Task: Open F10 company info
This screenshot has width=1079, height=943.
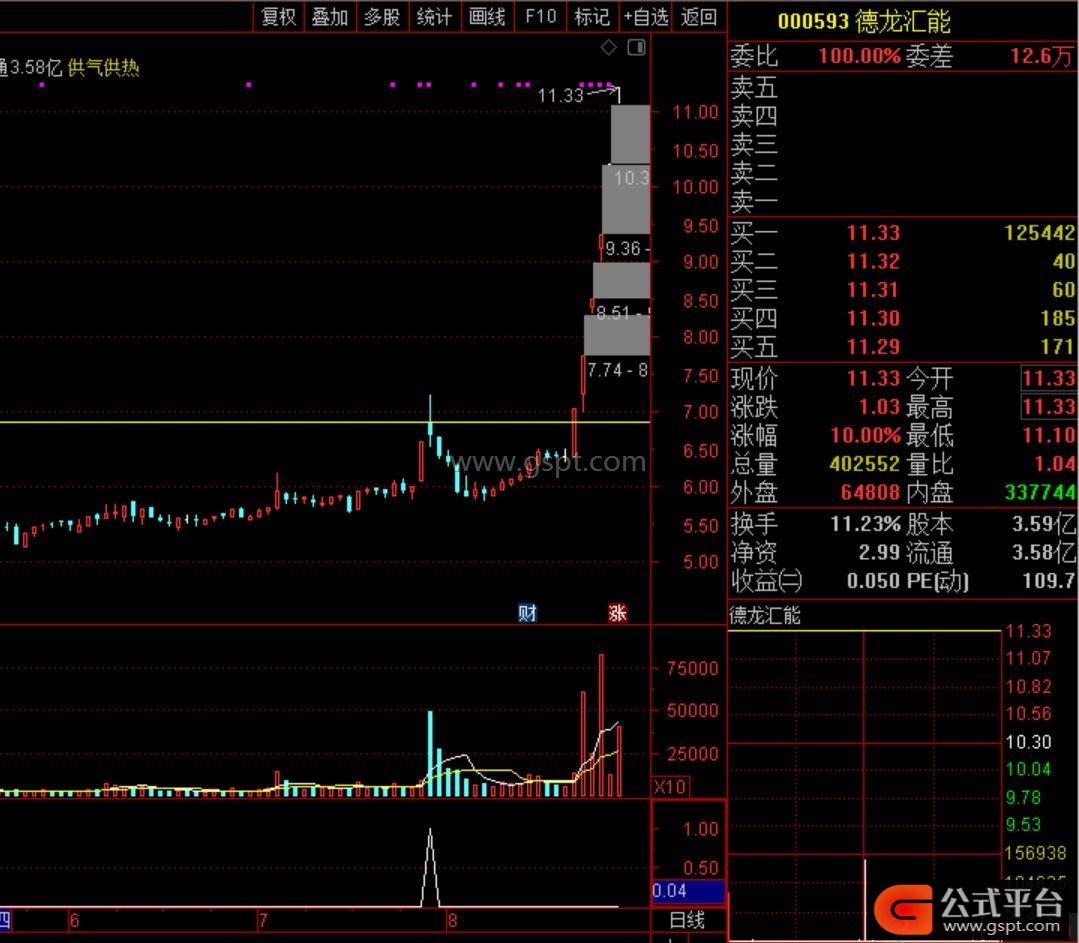Action: (540, 17)
